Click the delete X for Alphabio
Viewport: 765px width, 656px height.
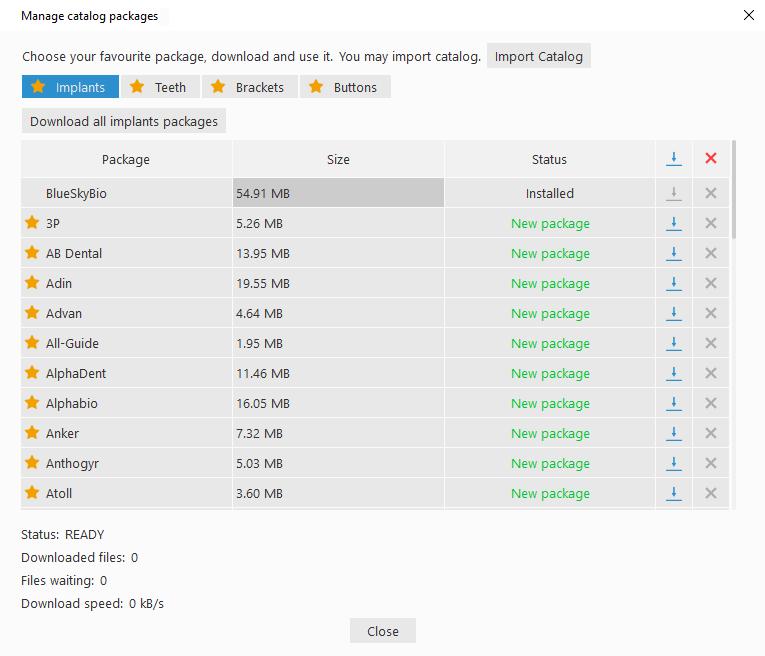(711, 403)
